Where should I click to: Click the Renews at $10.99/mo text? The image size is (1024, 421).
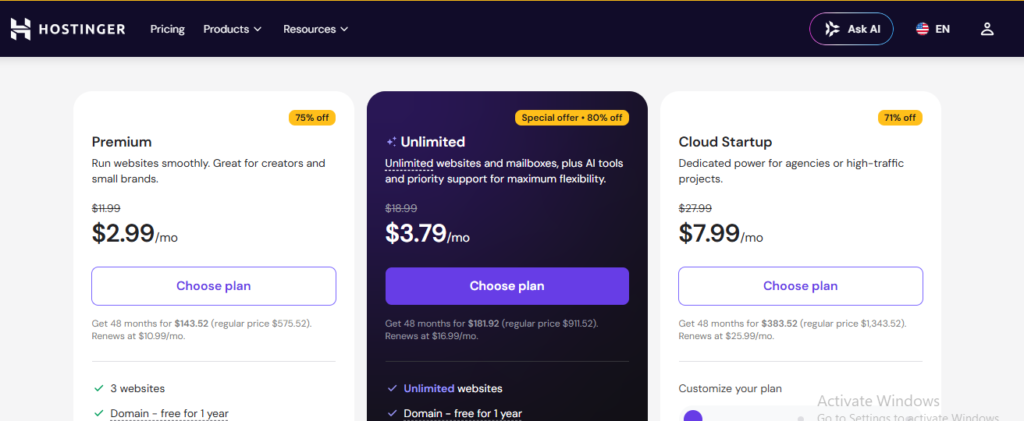[138, 335]
